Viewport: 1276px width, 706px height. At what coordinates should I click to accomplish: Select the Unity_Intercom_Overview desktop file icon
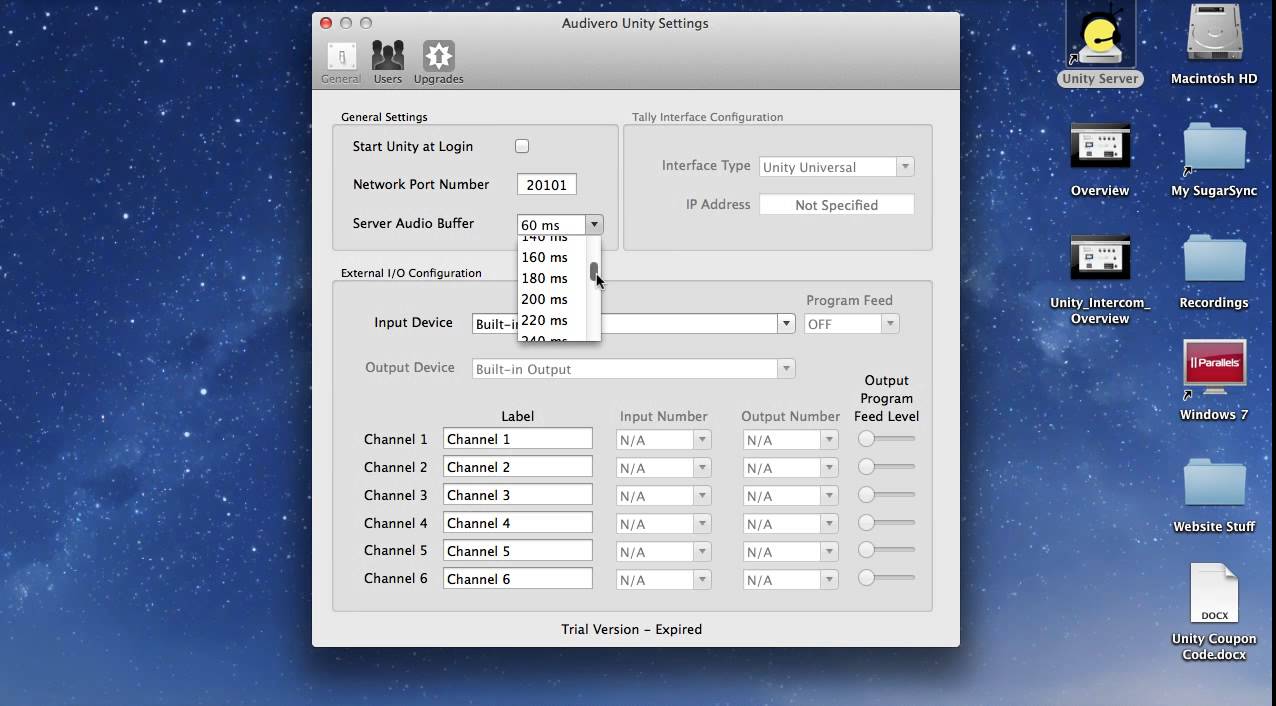(1100, 279)
